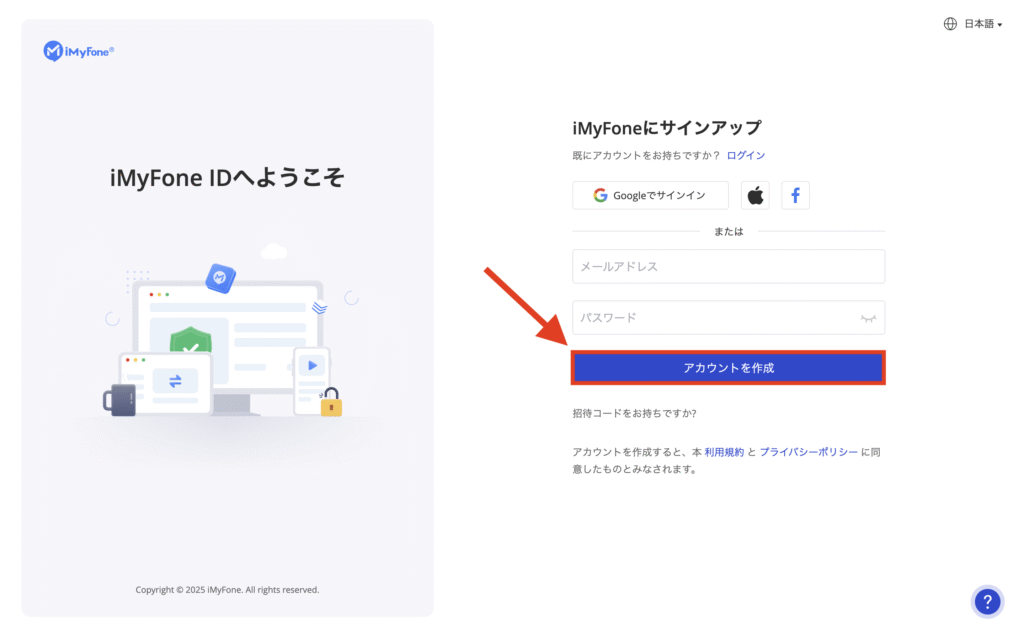This screenshot has width=1024, height=638.
Task: Sign up with the Facebook icon
Action: pyautogui.click(x=795, y=196)
